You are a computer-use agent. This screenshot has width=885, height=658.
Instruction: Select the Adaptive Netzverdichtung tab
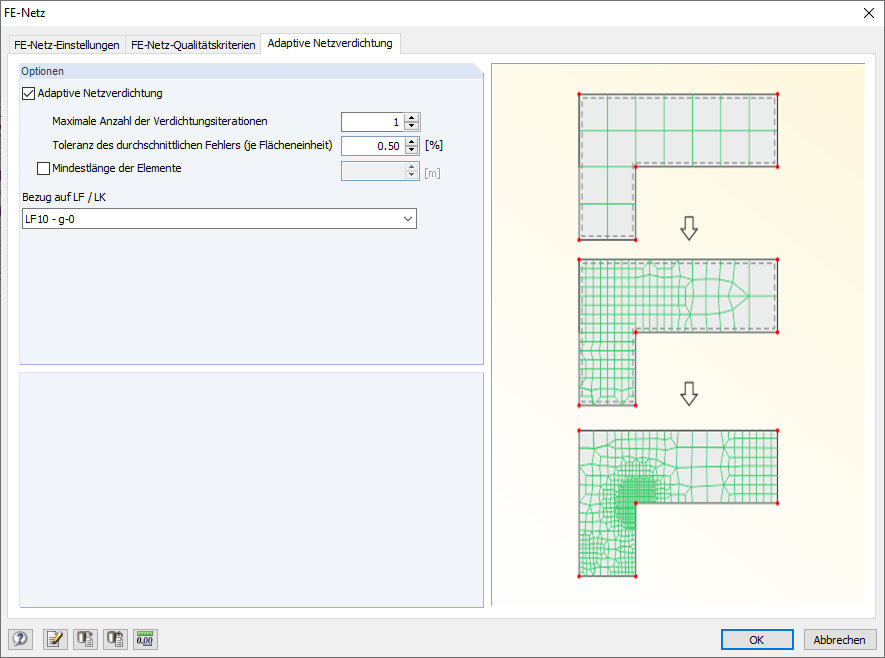tap(330, 43)
